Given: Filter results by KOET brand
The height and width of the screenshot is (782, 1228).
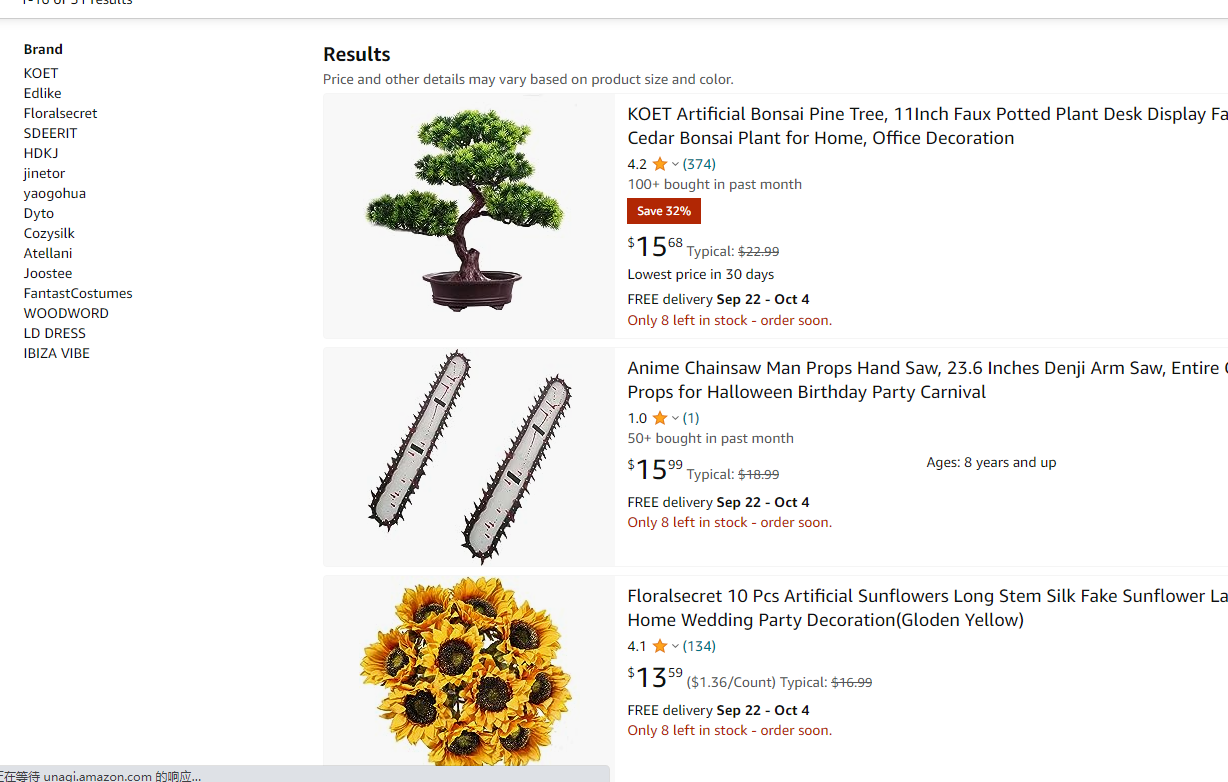Looking at the screenshot, I should [x=41, y=73].
